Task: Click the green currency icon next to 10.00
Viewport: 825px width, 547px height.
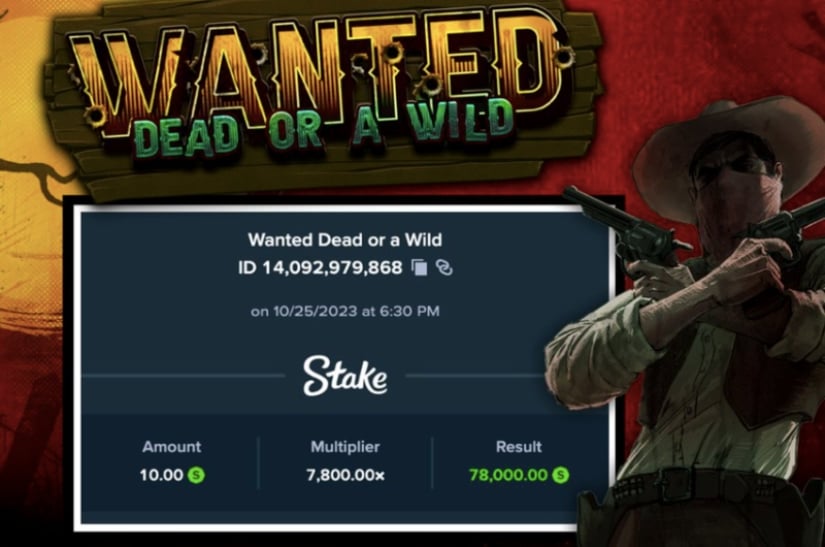Action: (196, 475)
